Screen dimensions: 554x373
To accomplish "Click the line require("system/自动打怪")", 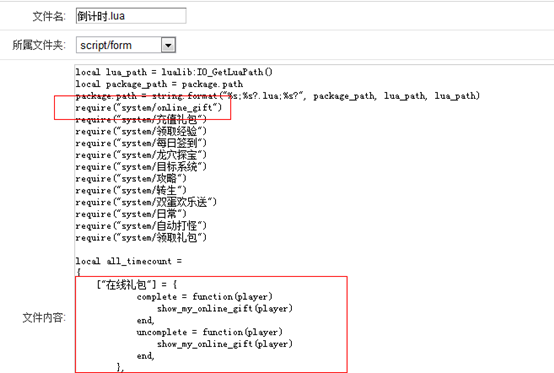I will (x=141, y=226).
